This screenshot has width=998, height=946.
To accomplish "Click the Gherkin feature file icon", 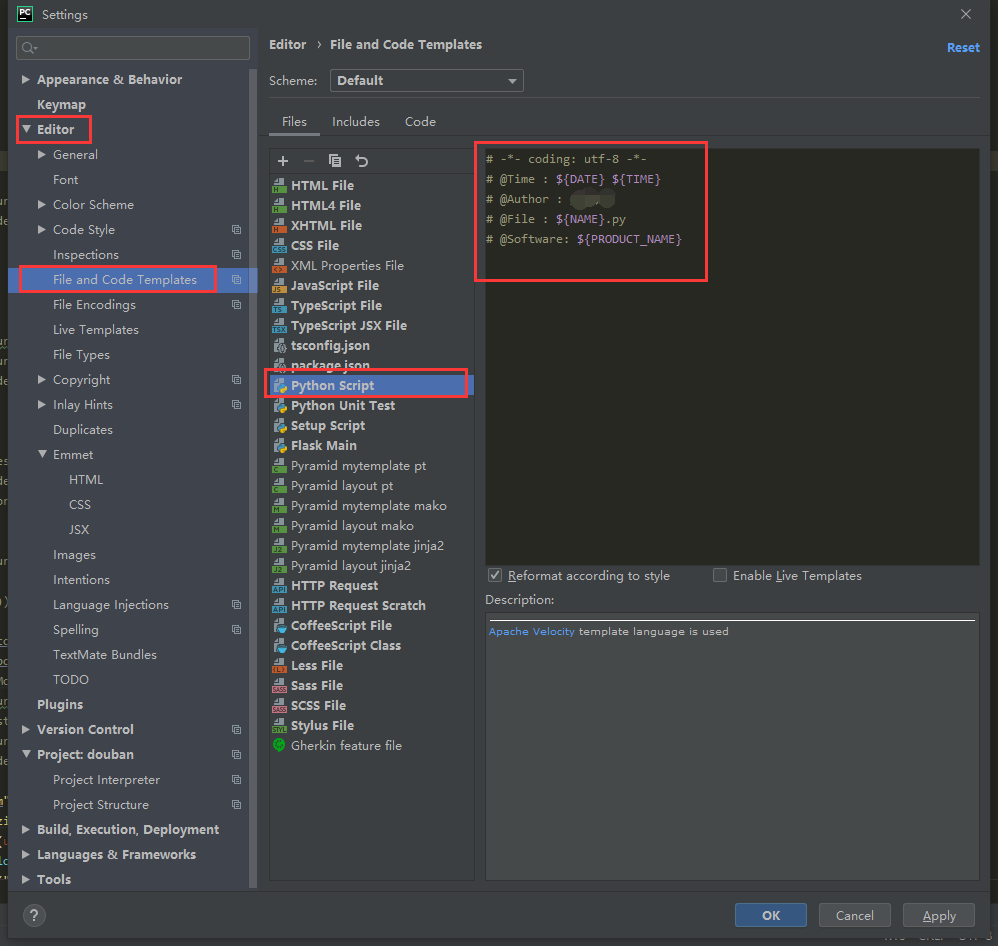I will pyautogui.click(x=279, y=745).
